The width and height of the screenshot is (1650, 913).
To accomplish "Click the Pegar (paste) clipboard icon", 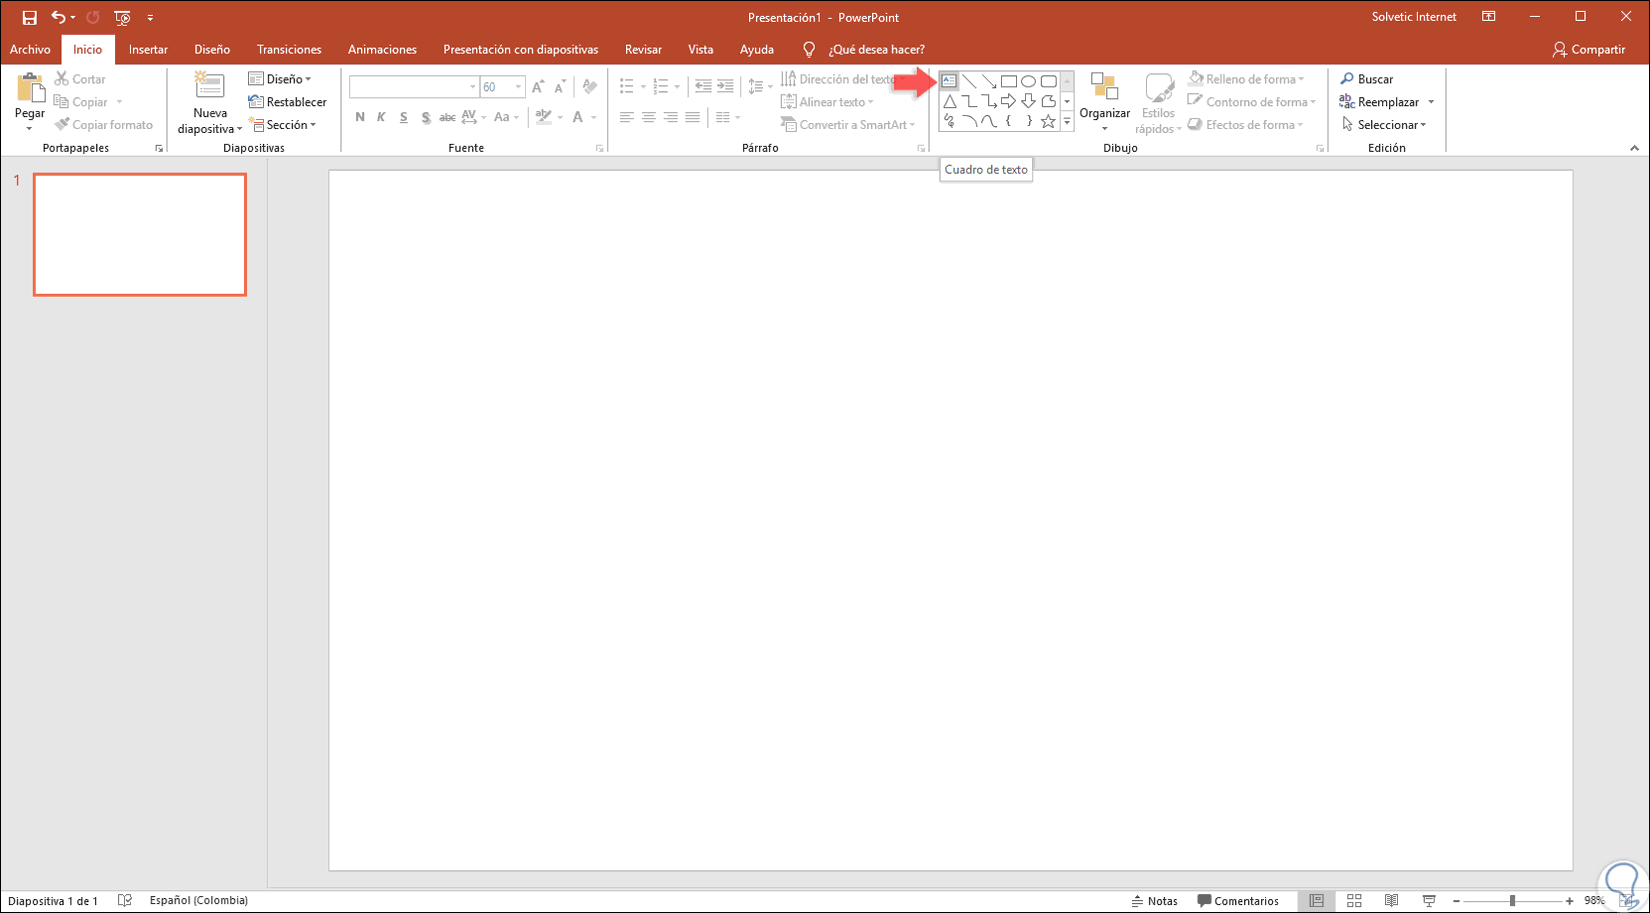I will tap(30, 88).
